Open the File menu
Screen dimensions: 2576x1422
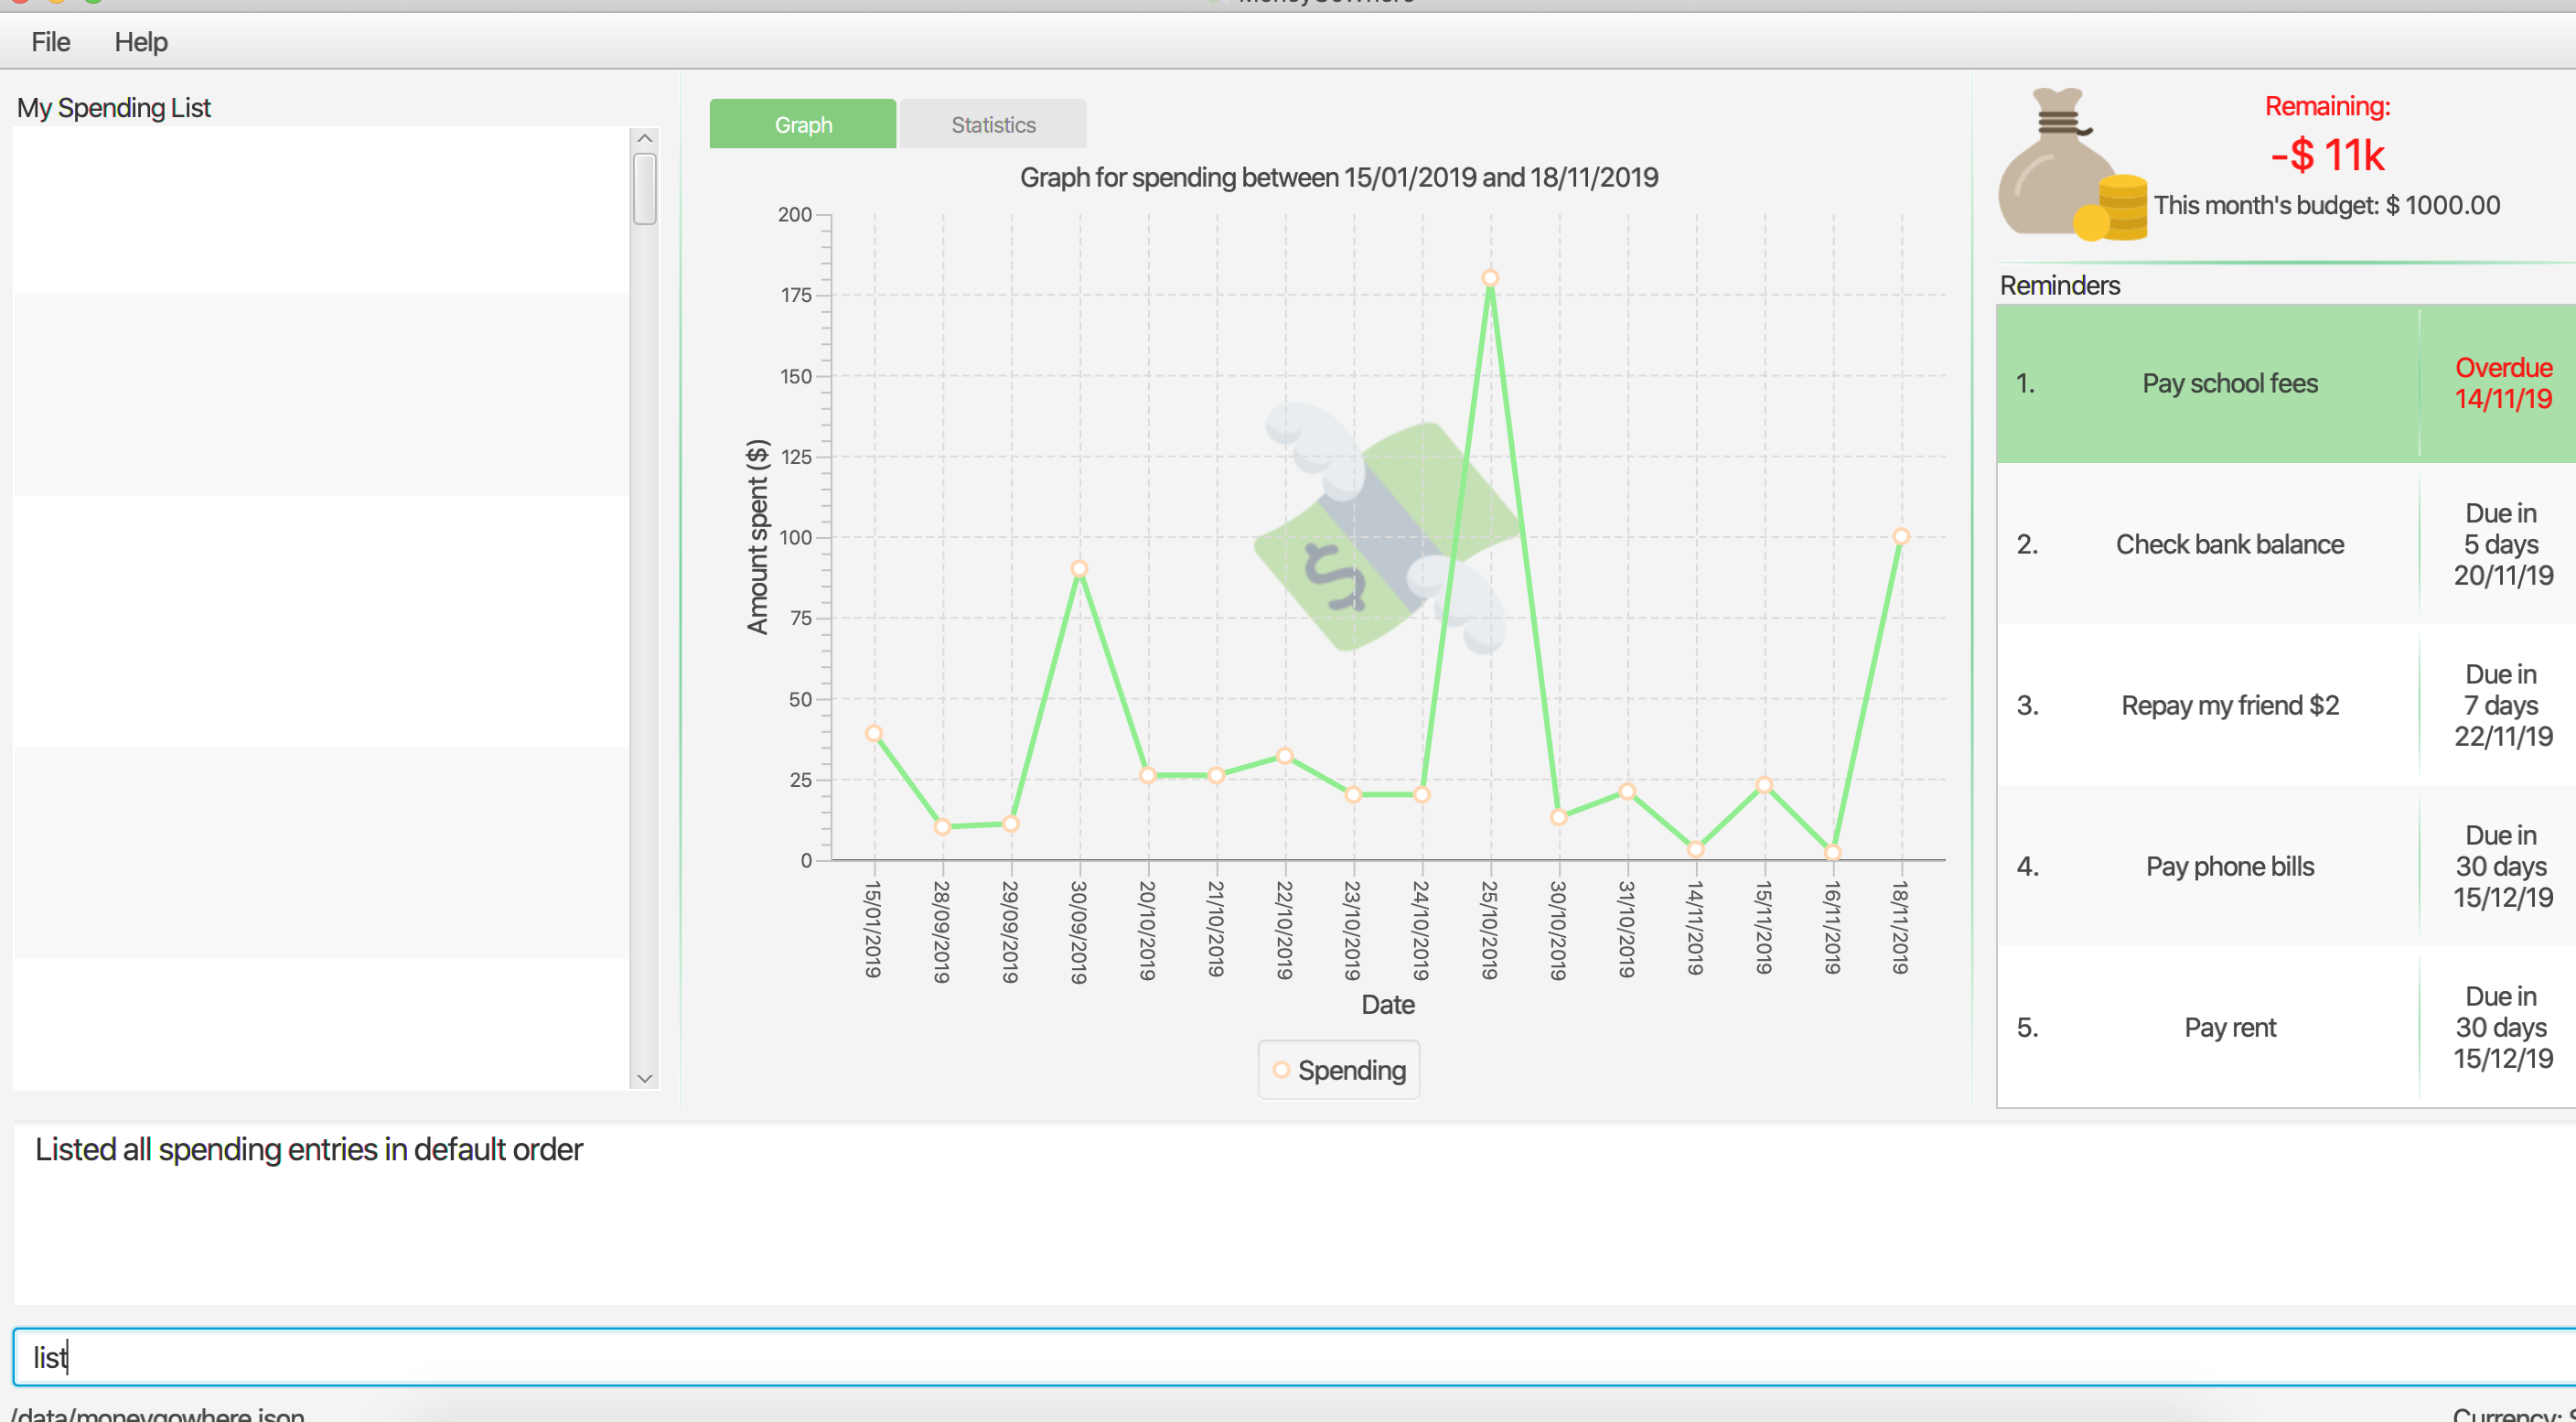pos(50,42)
